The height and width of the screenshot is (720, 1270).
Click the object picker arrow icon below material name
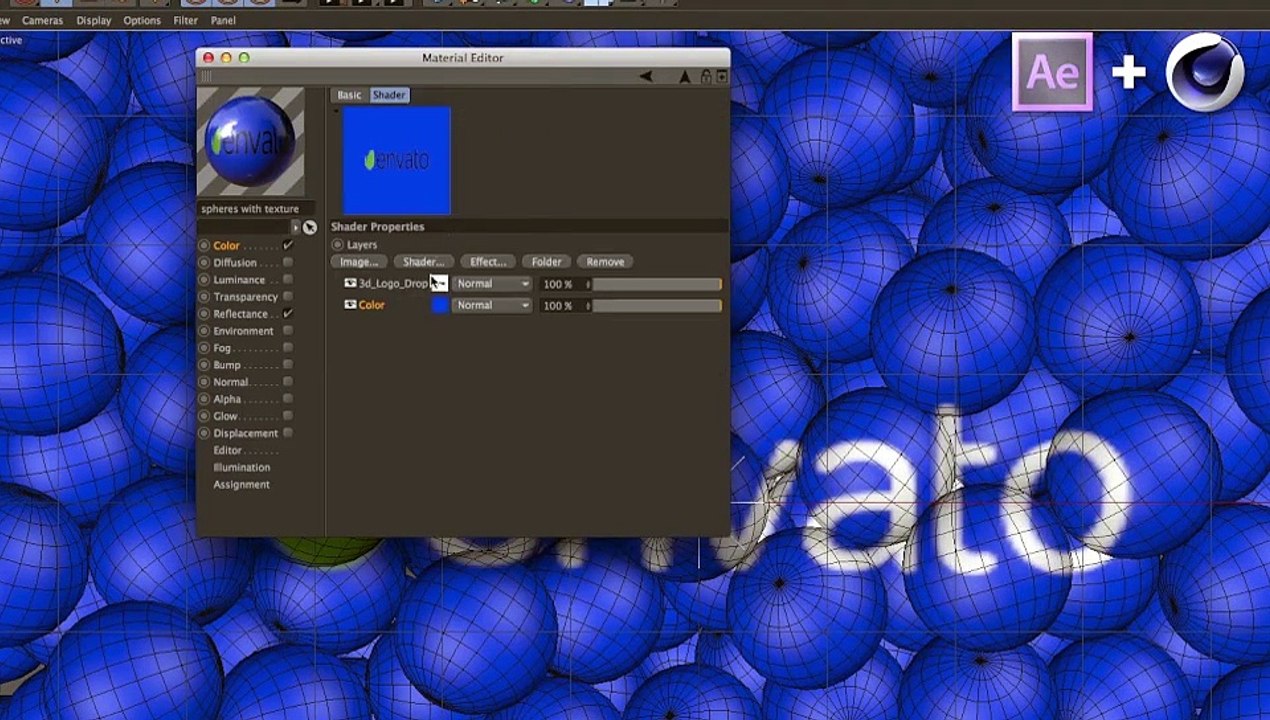pyautogui.click(x=309, y=227)
